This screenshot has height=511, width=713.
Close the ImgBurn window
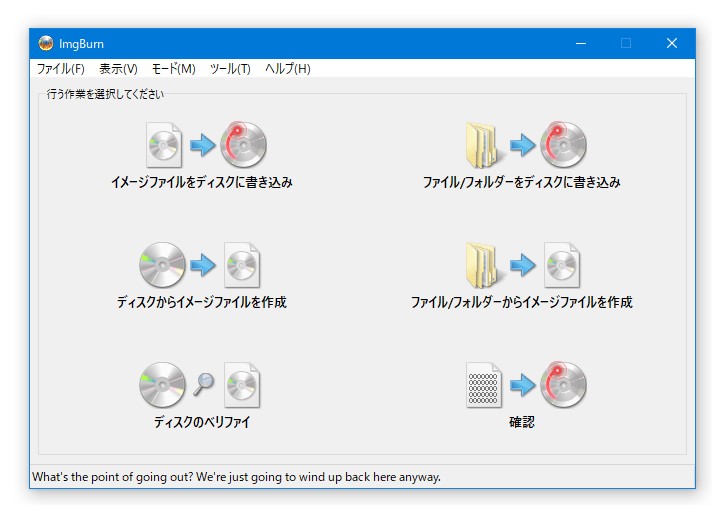tap(672, 43)
